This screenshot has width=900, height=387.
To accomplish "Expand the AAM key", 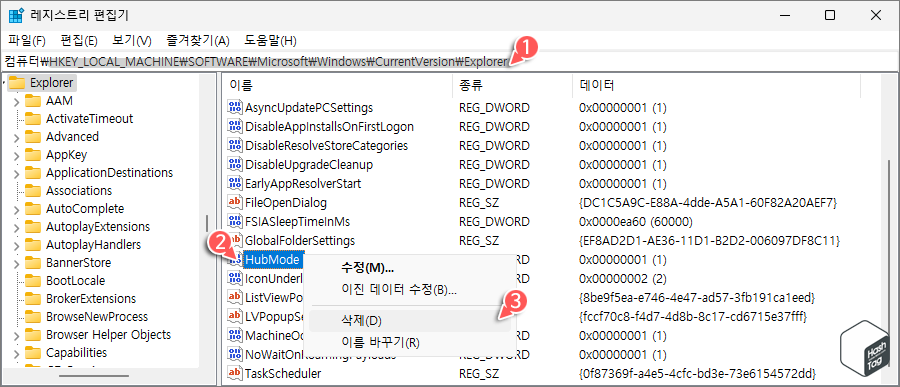I will point(16,101).
